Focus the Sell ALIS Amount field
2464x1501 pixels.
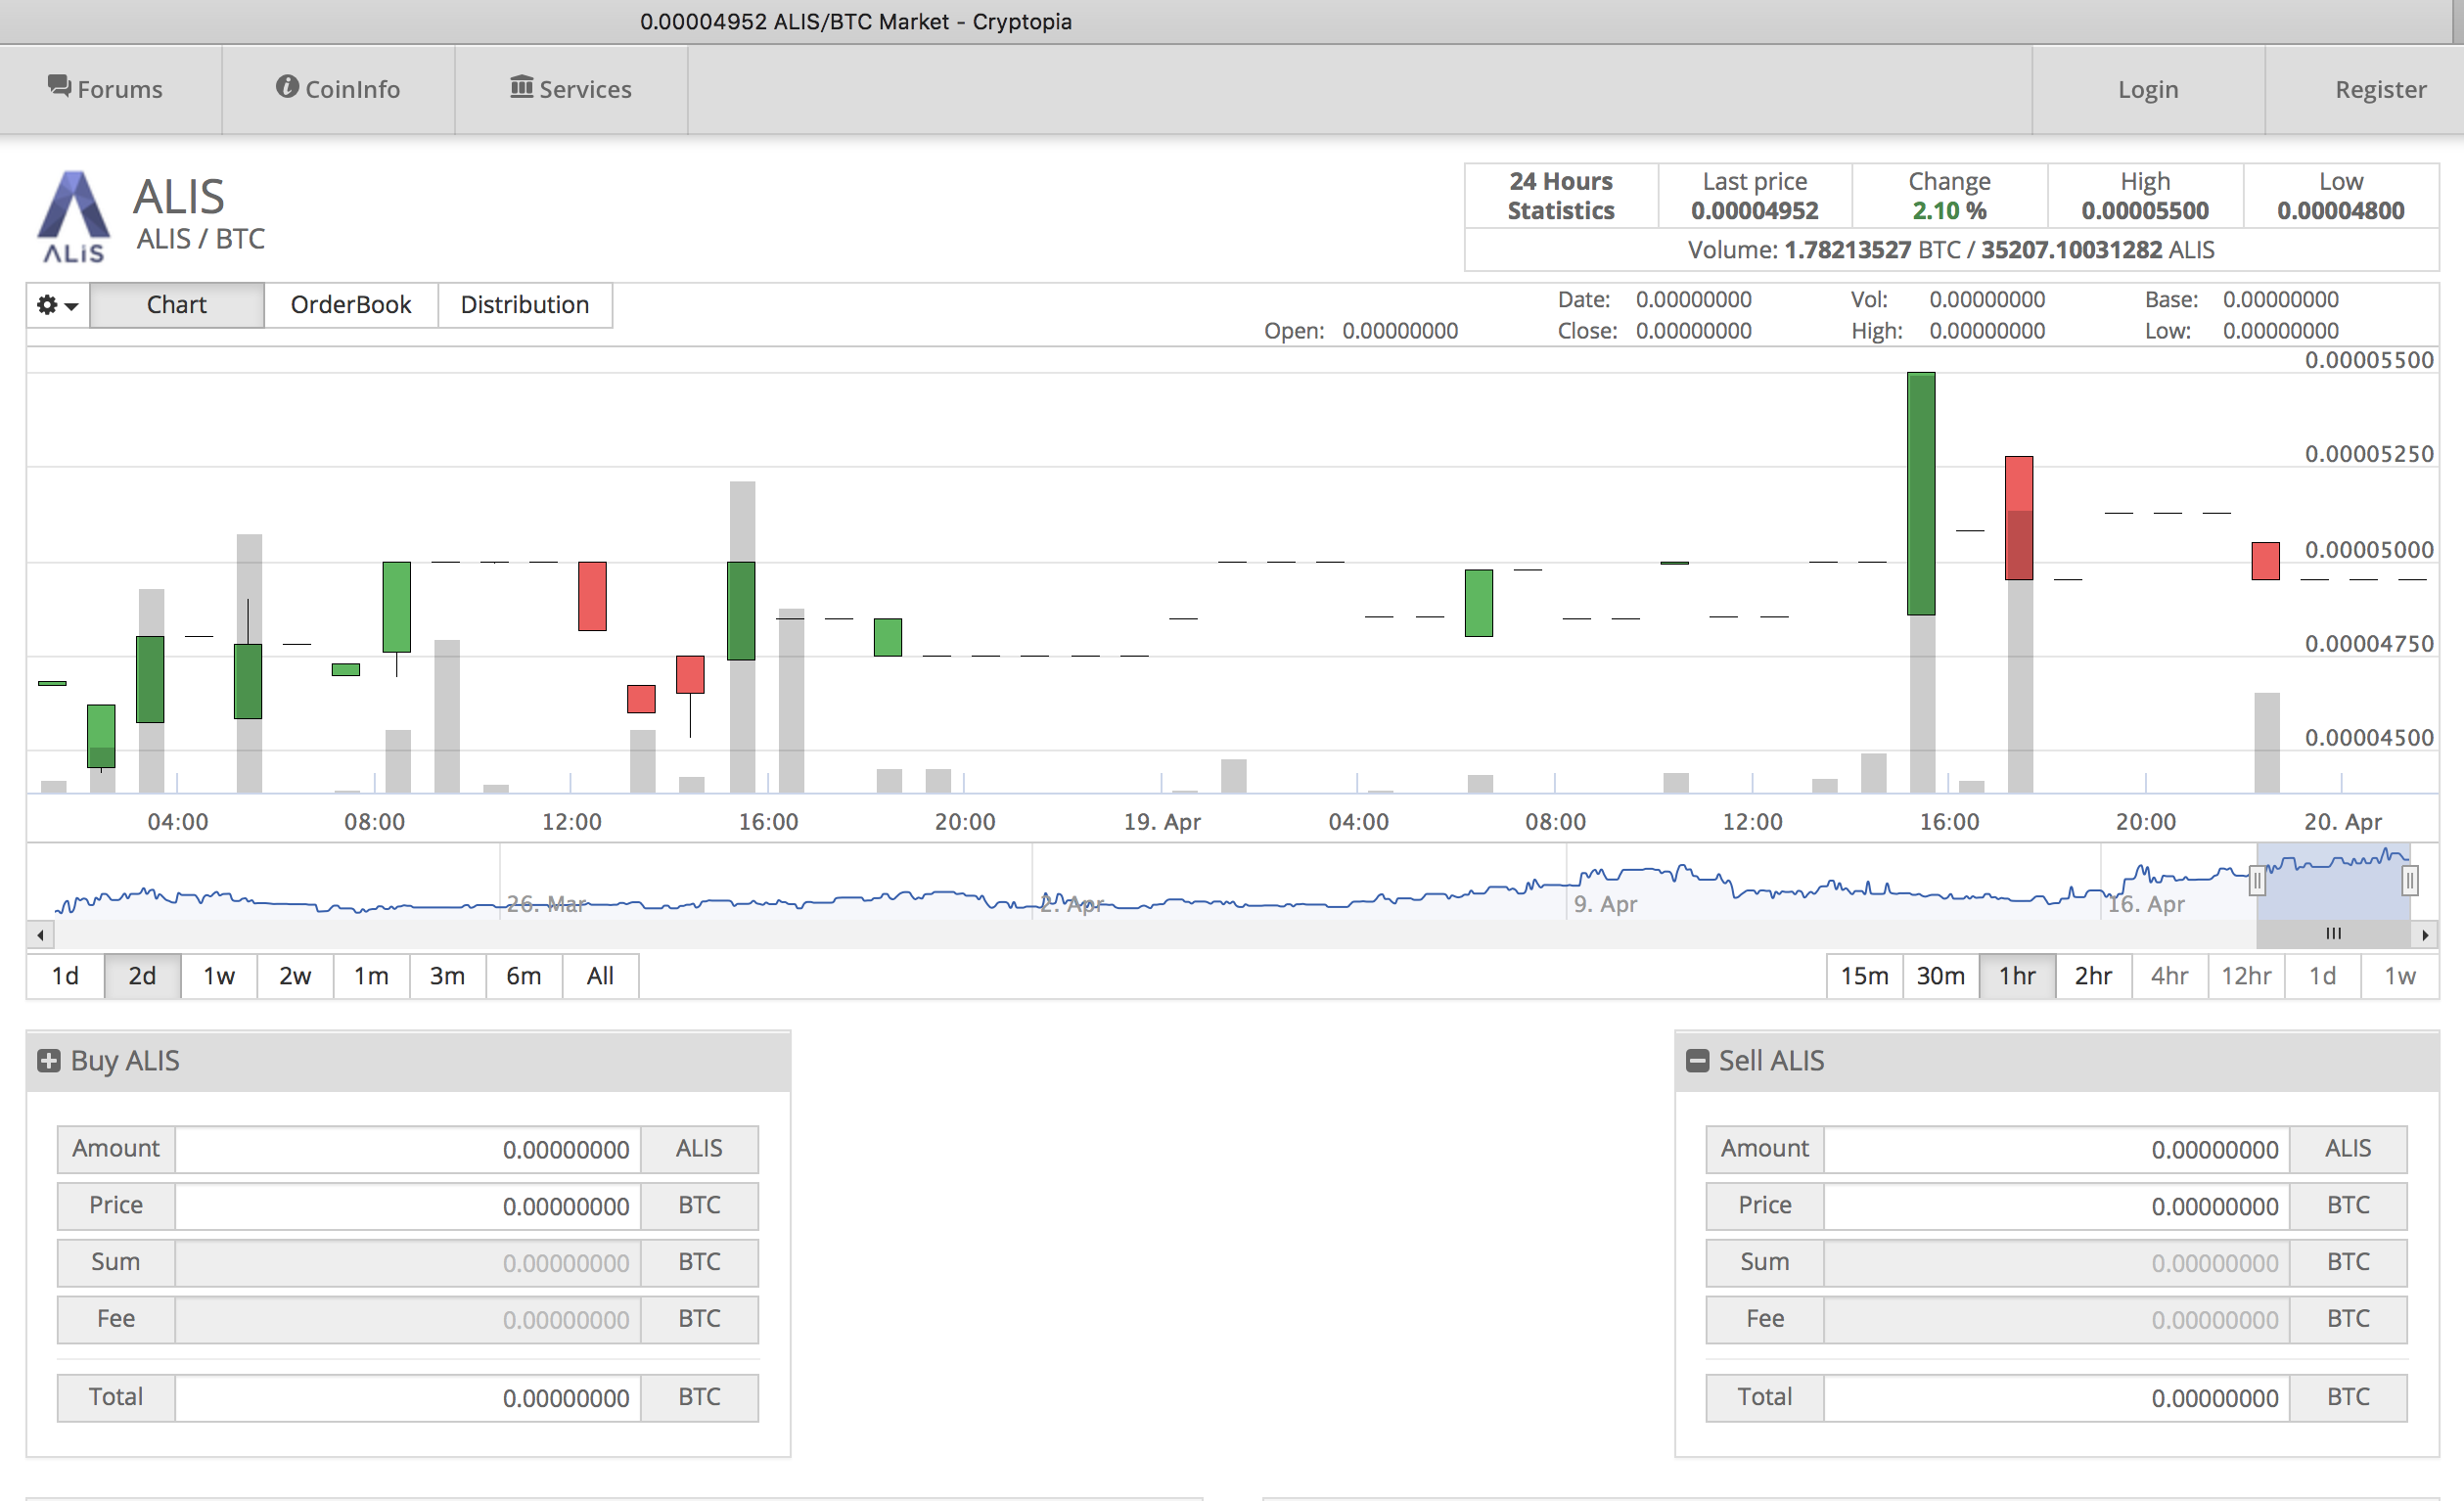[2057, 1150]
